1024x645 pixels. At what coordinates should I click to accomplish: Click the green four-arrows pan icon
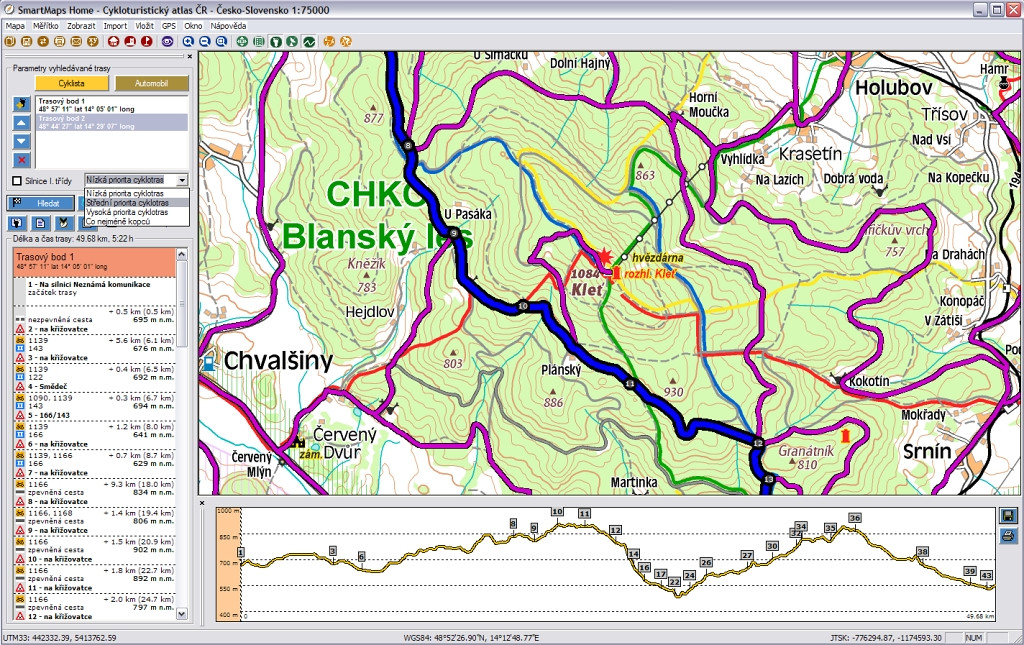[x=242, y=41]
